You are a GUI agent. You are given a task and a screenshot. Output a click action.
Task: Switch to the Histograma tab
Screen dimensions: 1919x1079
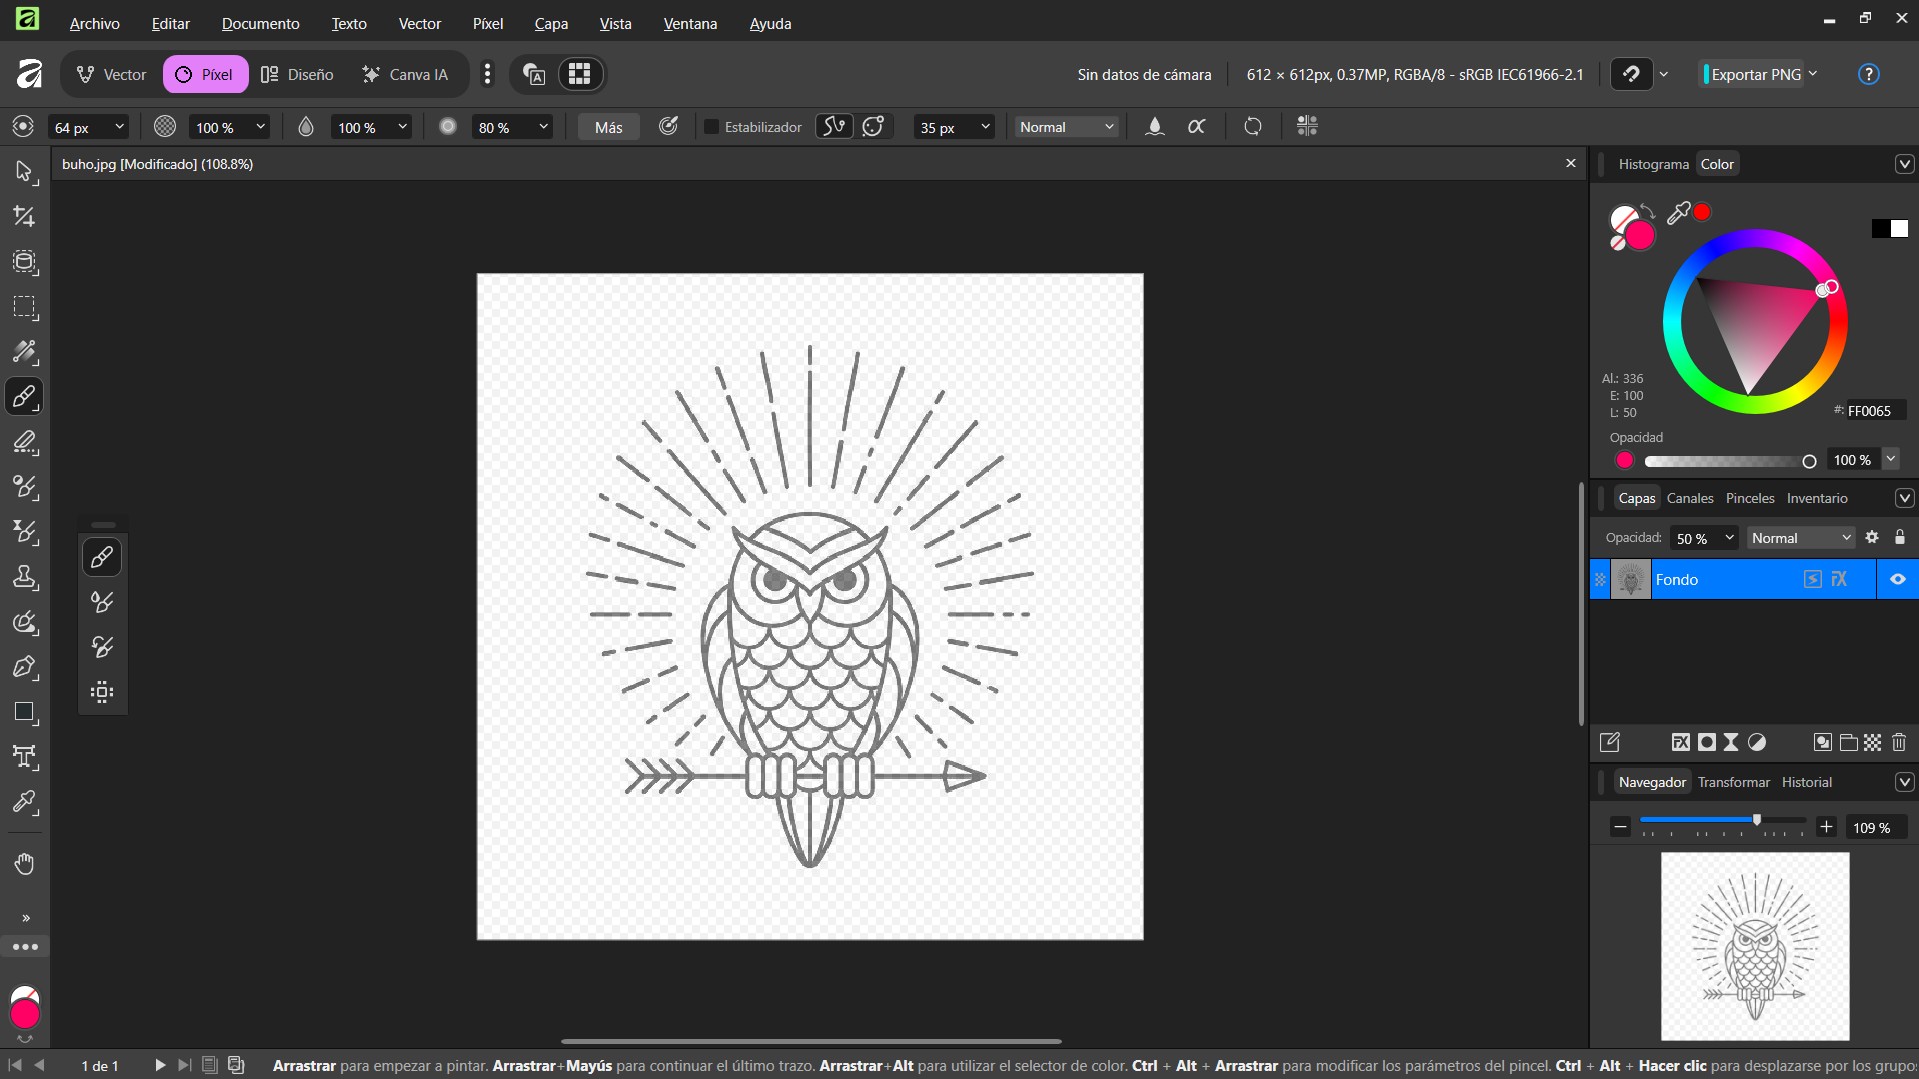[x=1653, y=164]
